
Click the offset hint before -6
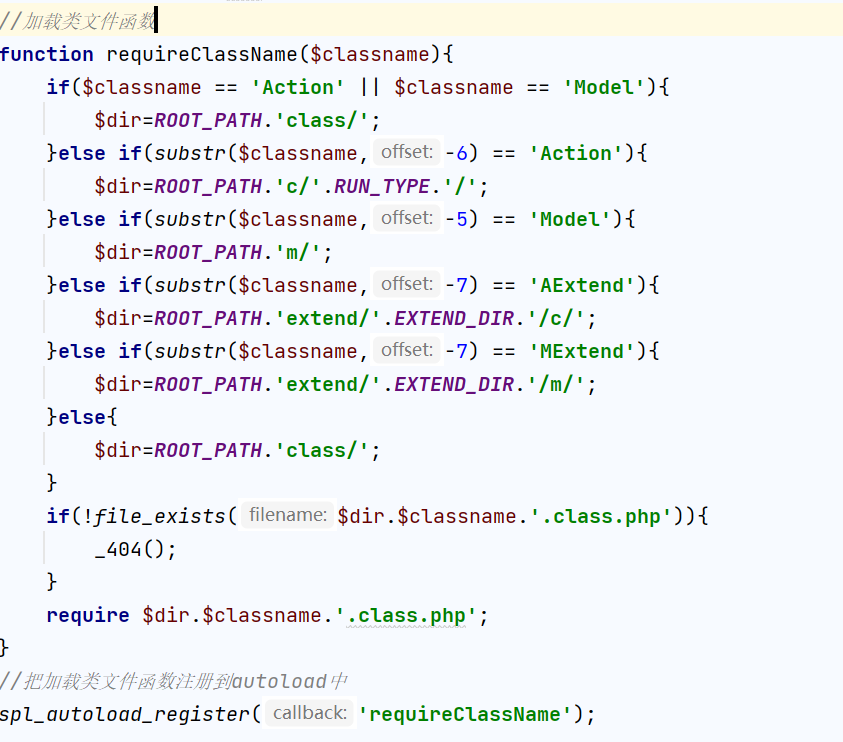click(x=406, y=152)
